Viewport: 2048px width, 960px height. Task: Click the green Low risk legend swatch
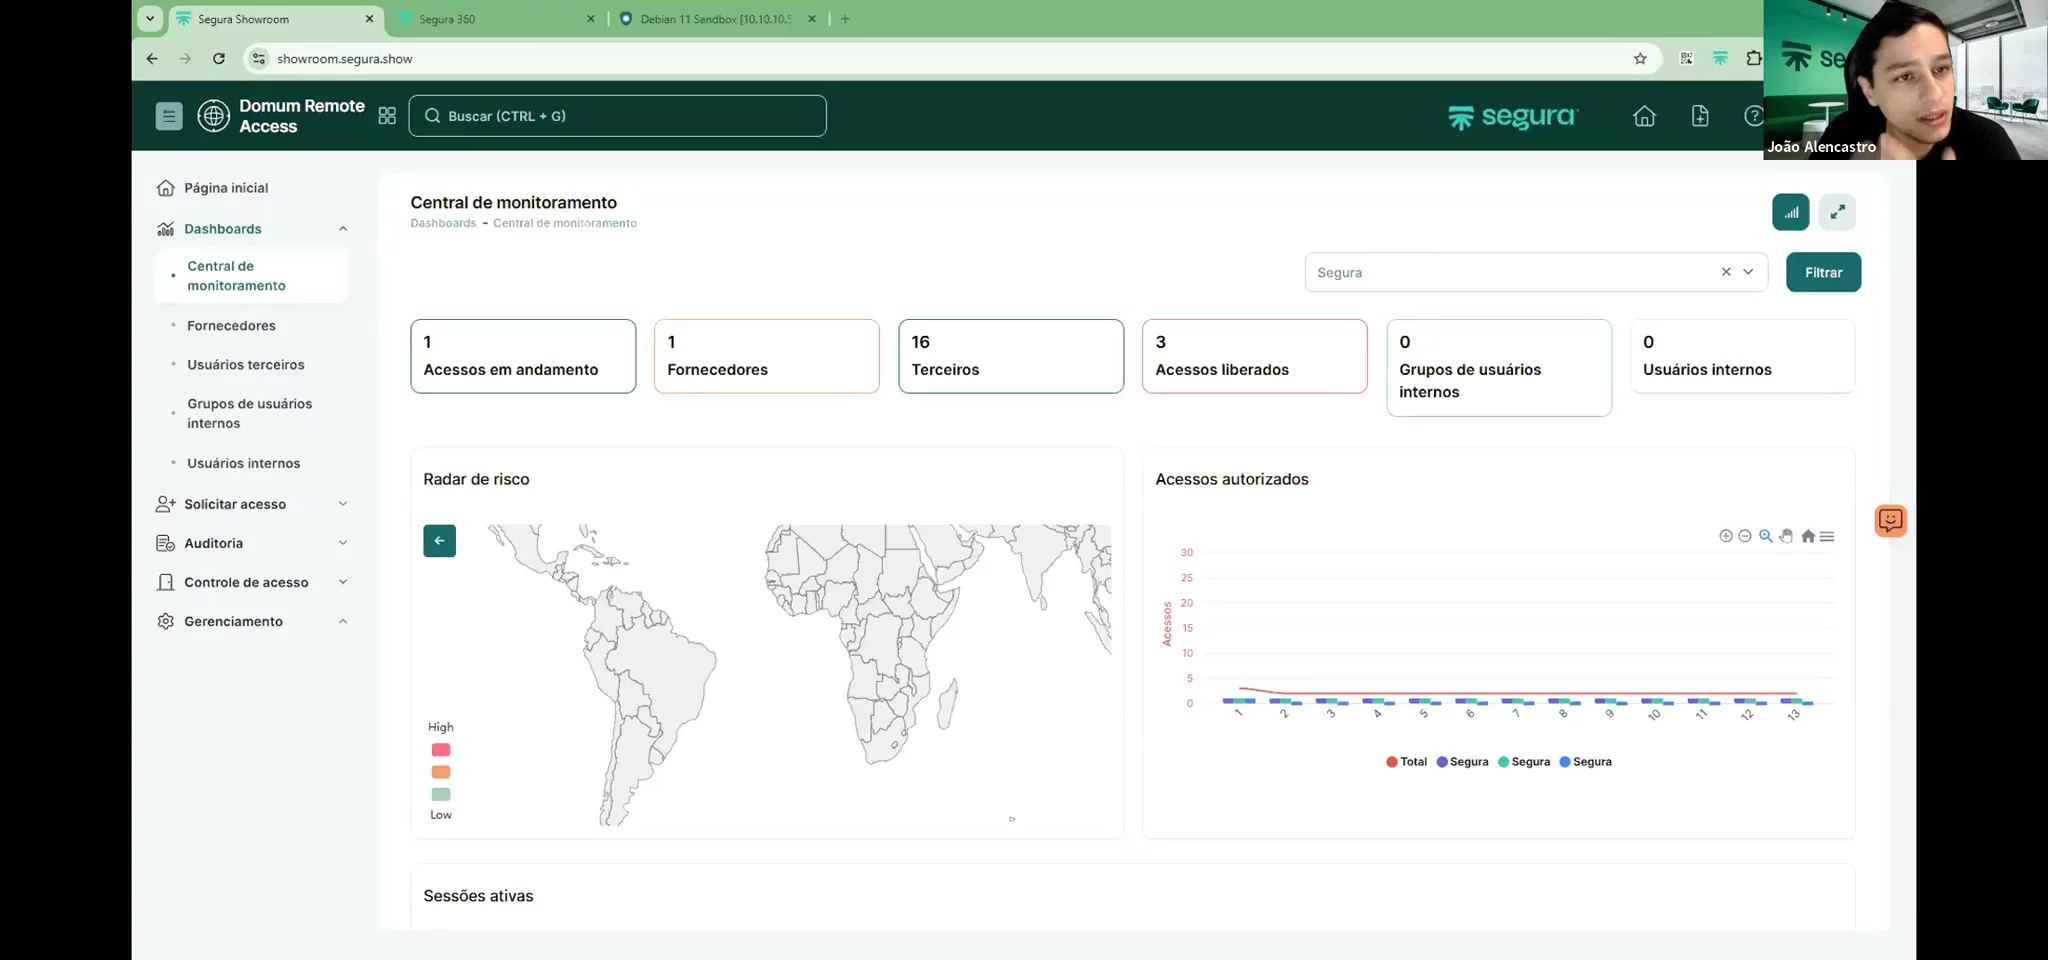tap(441, 794)
